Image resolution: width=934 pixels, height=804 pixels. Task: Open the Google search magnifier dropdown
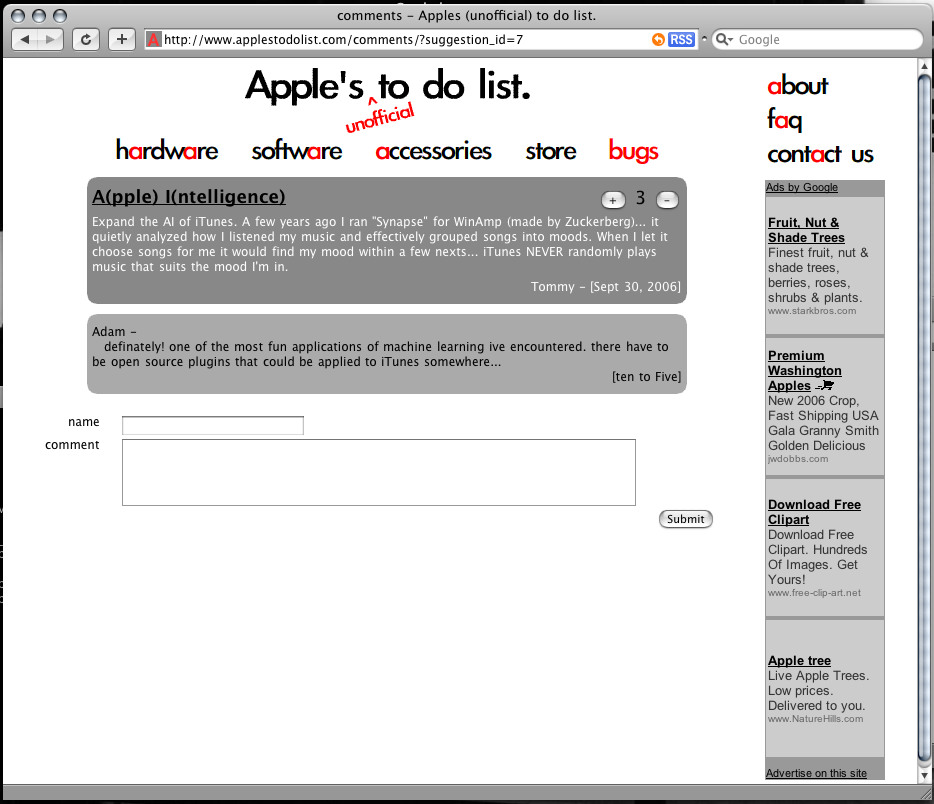pos(724,40)
